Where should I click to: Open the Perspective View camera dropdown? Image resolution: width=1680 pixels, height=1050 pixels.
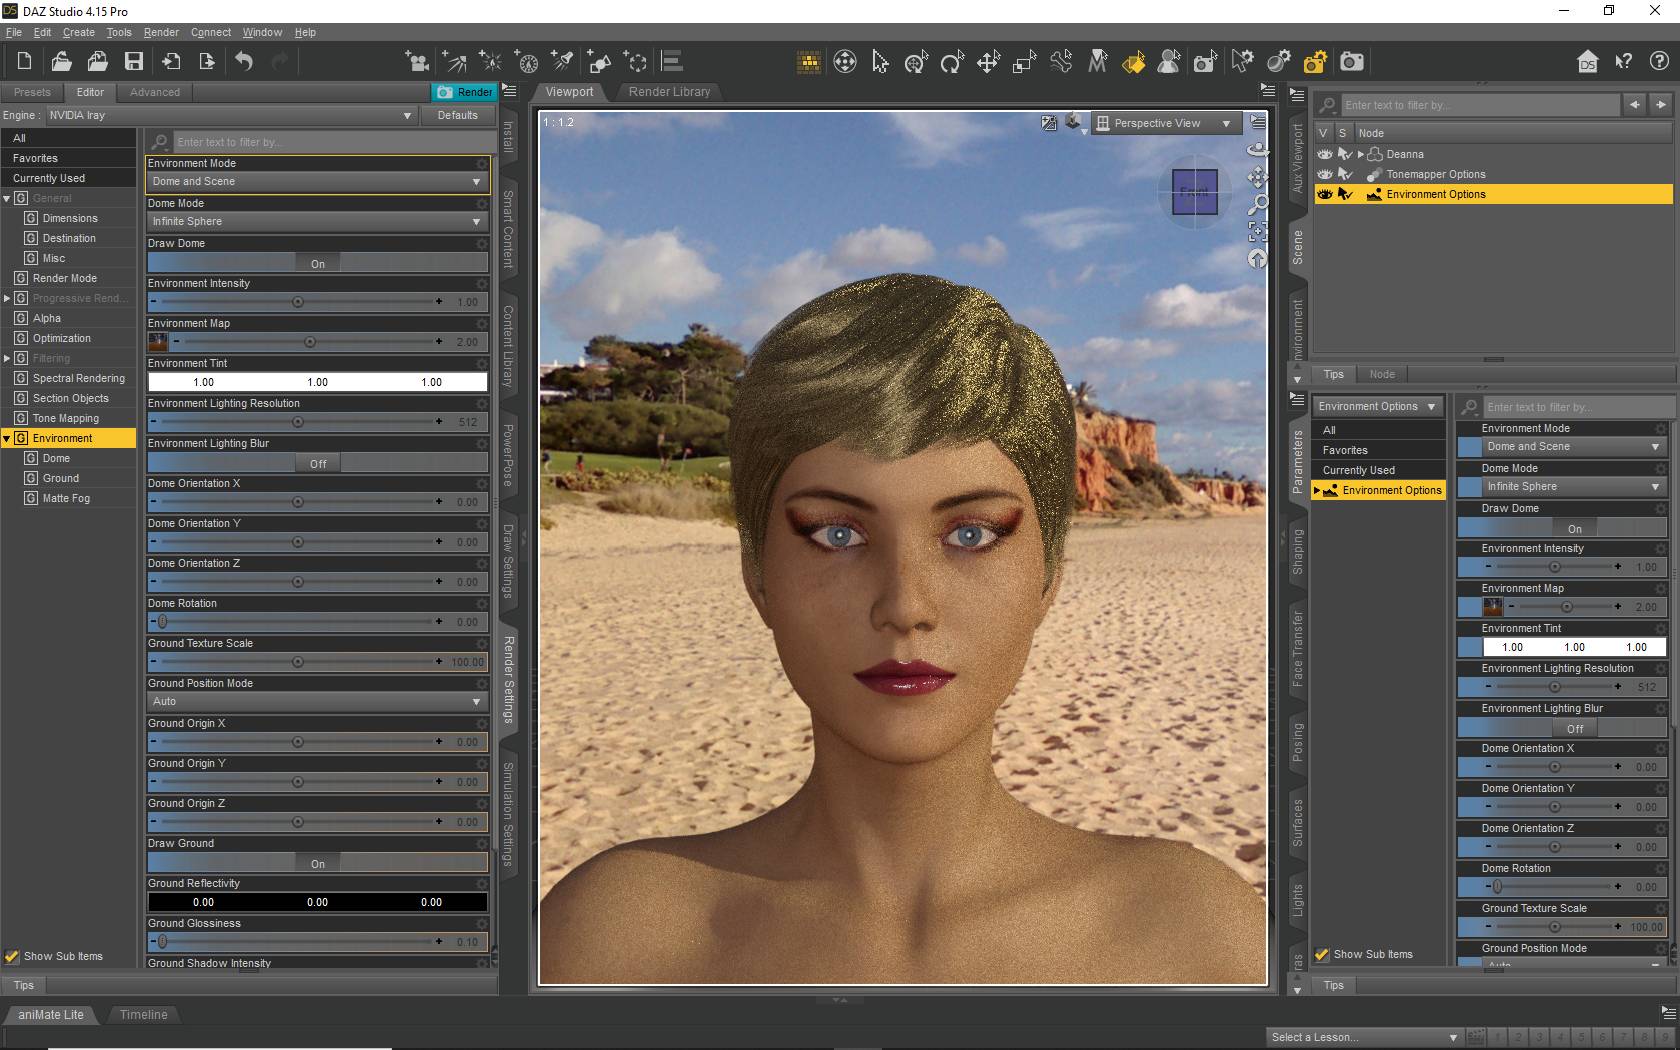point(1165,123)
